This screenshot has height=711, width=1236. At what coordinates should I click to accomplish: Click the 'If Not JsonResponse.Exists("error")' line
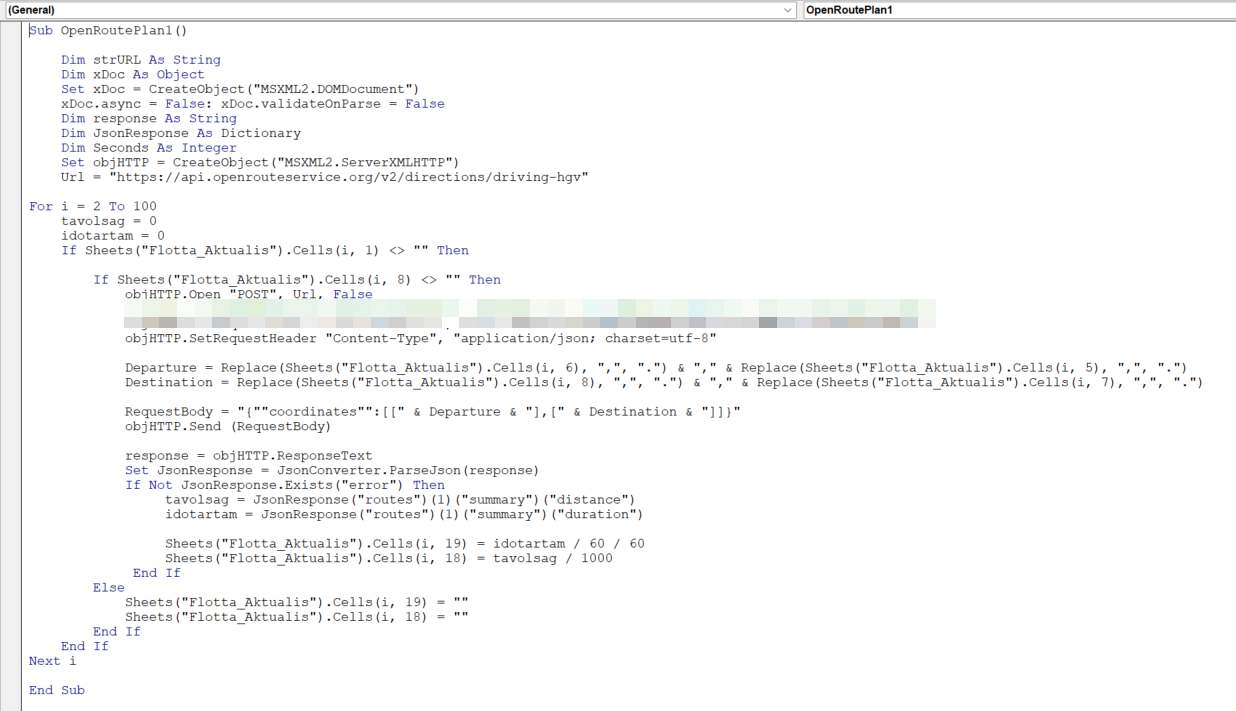[x=285, y=485]
